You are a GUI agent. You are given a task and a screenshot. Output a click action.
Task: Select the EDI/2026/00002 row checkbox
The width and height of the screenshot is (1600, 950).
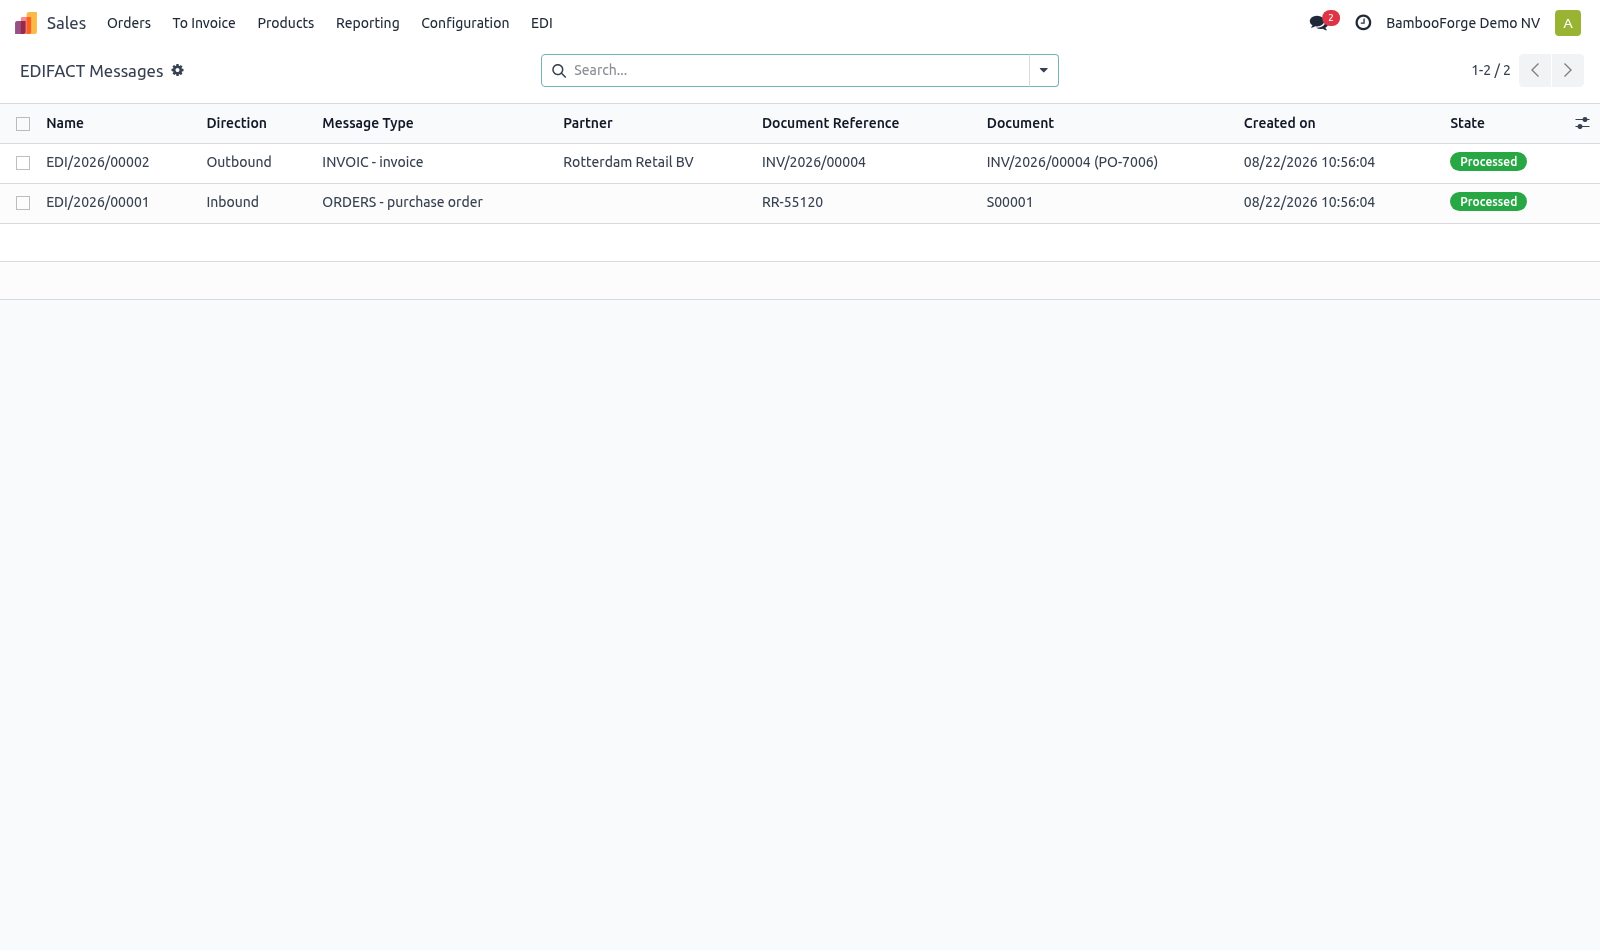[23, 163]
